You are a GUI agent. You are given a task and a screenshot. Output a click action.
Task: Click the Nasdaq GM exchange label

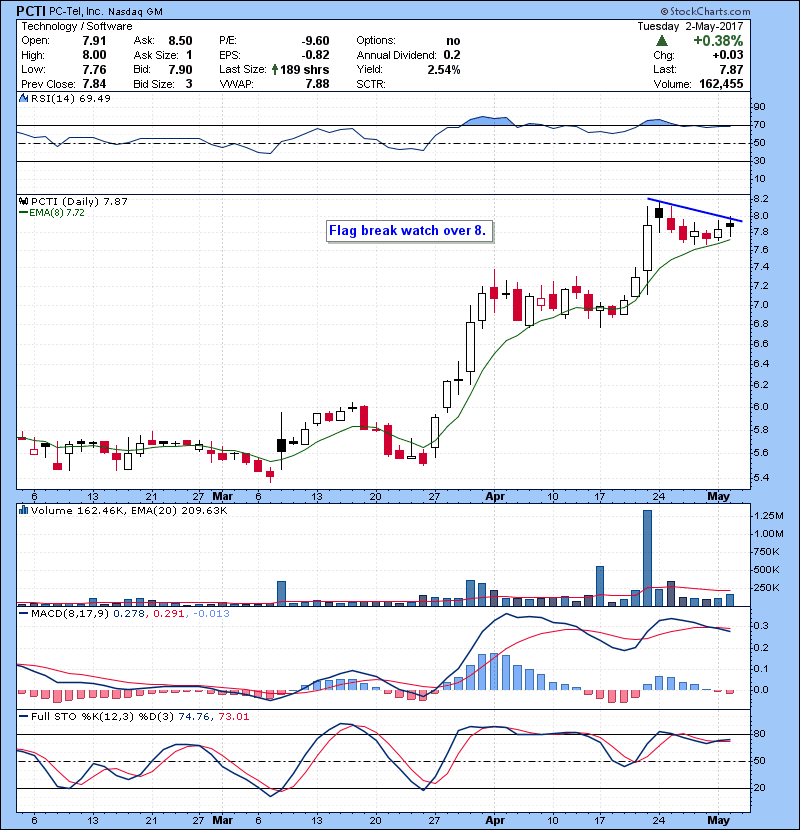pyautogui.click(x=135, y=12)
